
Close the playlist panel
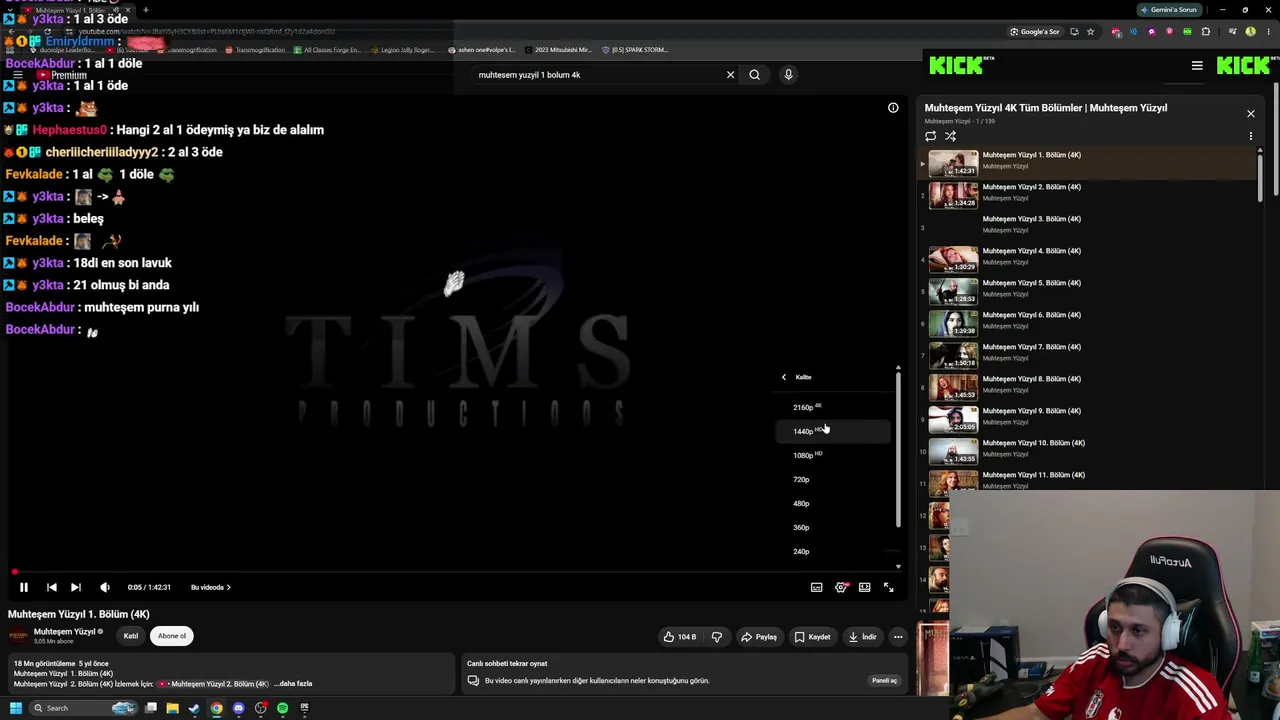pyautogui.click(x=1250, y=113)
